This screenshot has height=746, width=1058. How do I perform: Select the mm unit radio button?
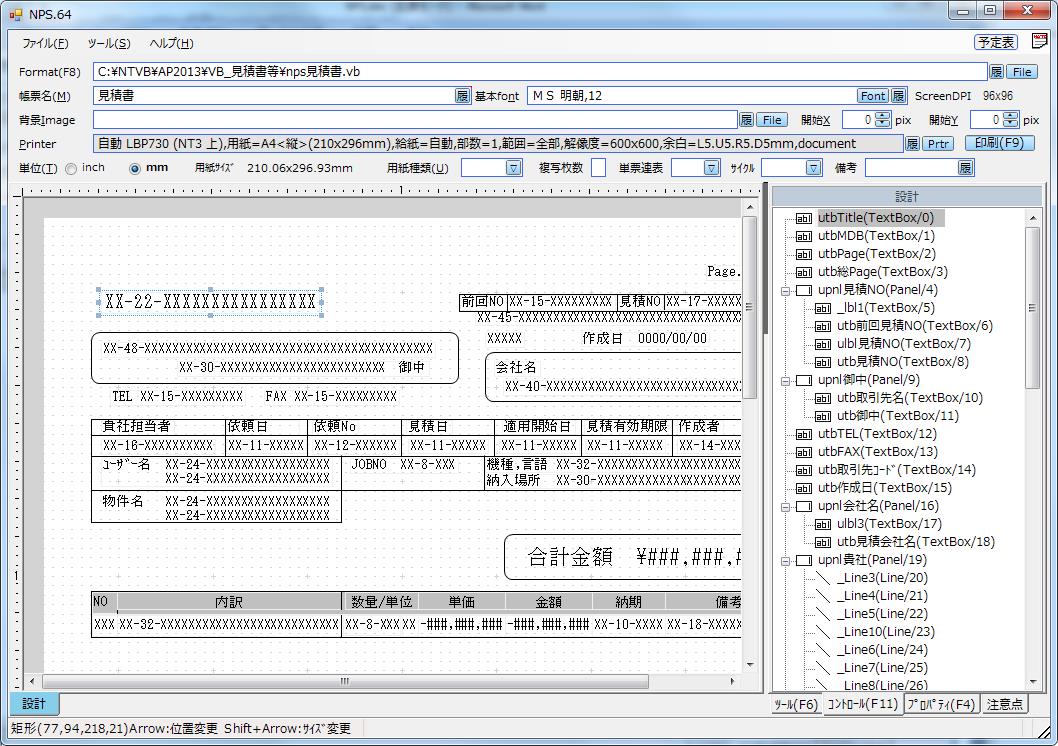(135, 169)
